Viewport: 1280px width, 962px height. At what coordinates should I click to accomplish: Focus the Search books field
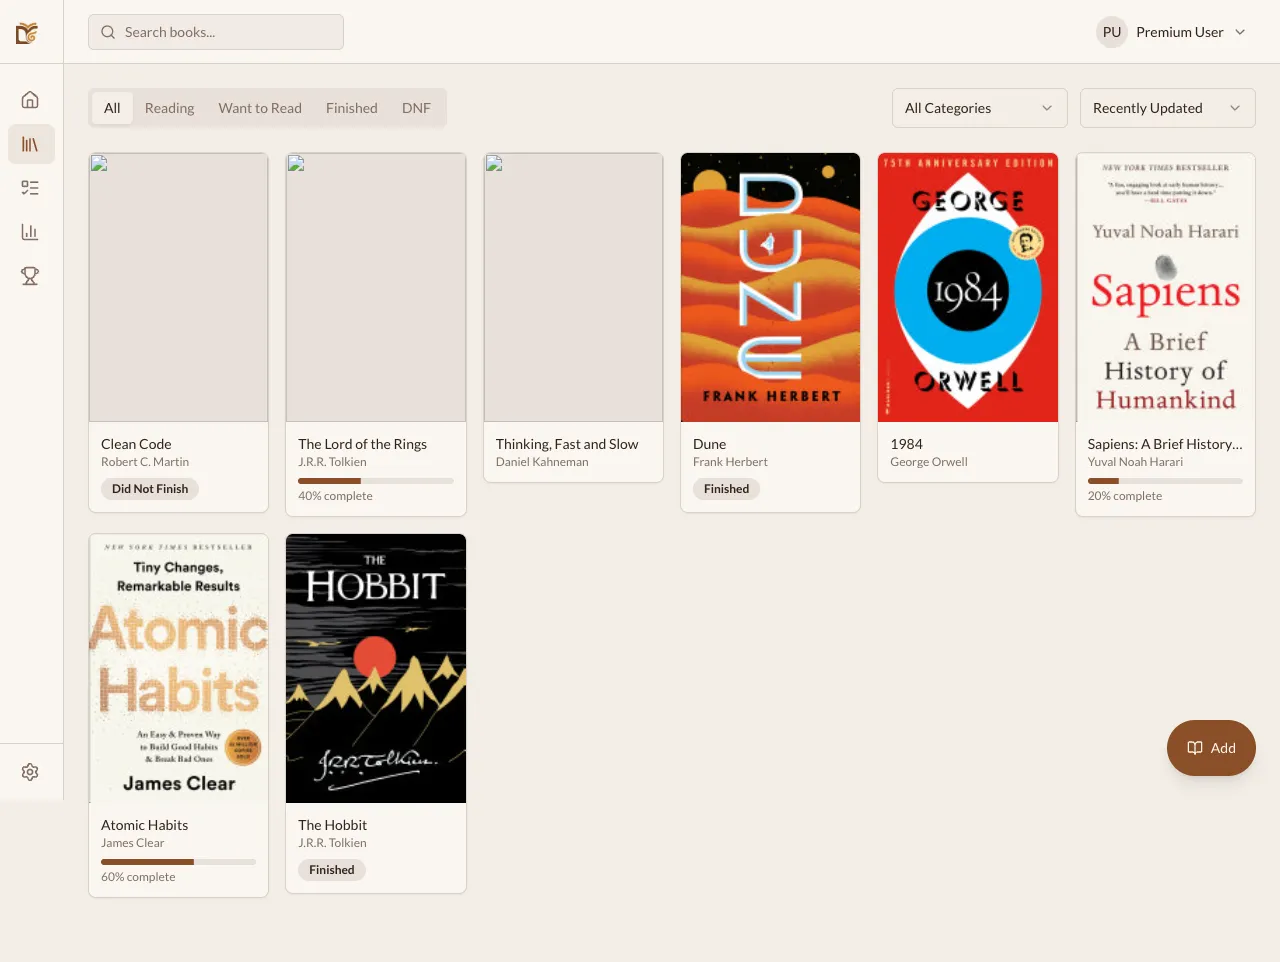[216, 32]
